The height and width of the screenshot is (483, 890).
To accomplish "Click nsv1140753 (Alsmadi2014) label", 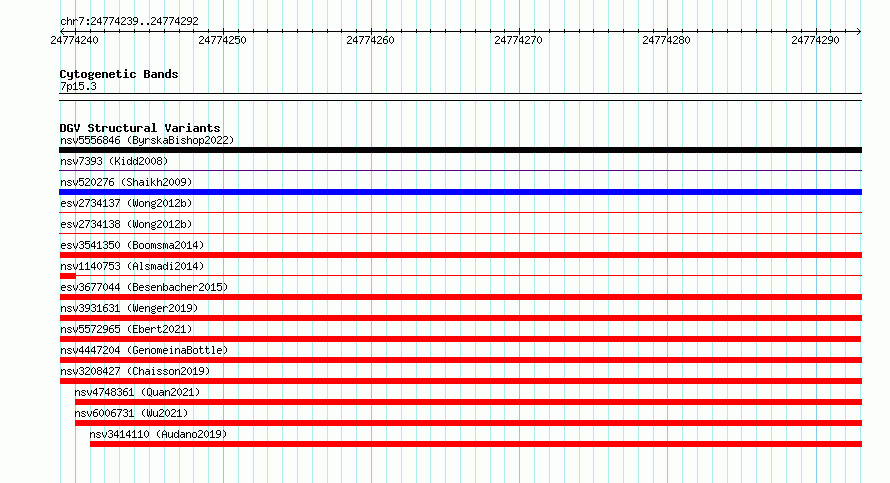I will (132, 266).
